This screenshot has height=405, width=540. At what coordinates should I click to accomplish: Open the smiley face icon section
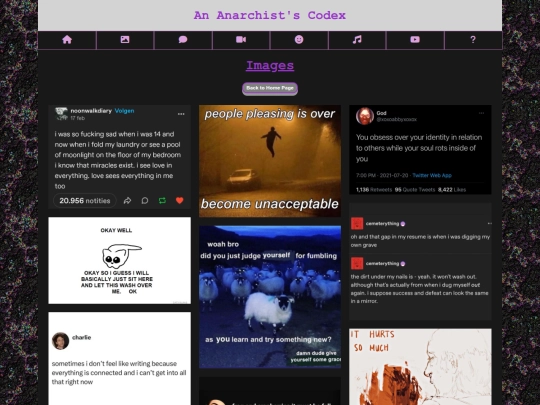click(299, 40)
